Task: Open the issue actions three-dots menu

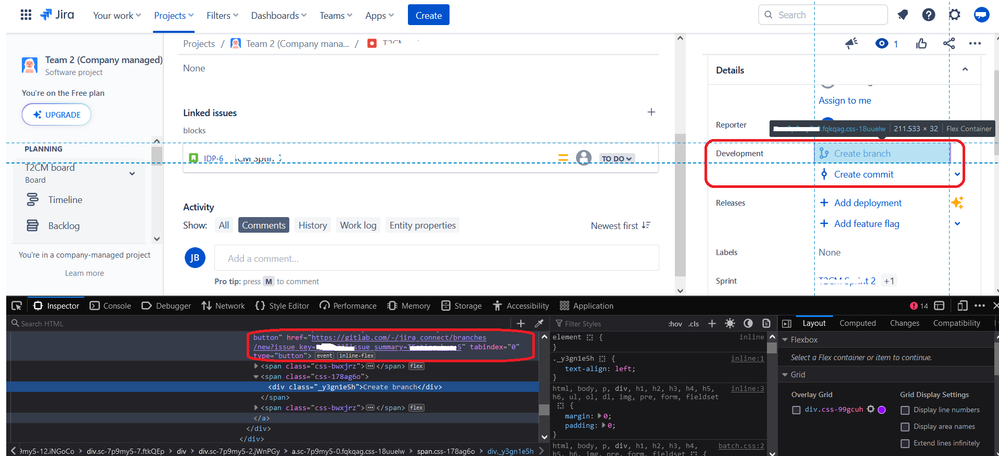Action: (975, 43)
